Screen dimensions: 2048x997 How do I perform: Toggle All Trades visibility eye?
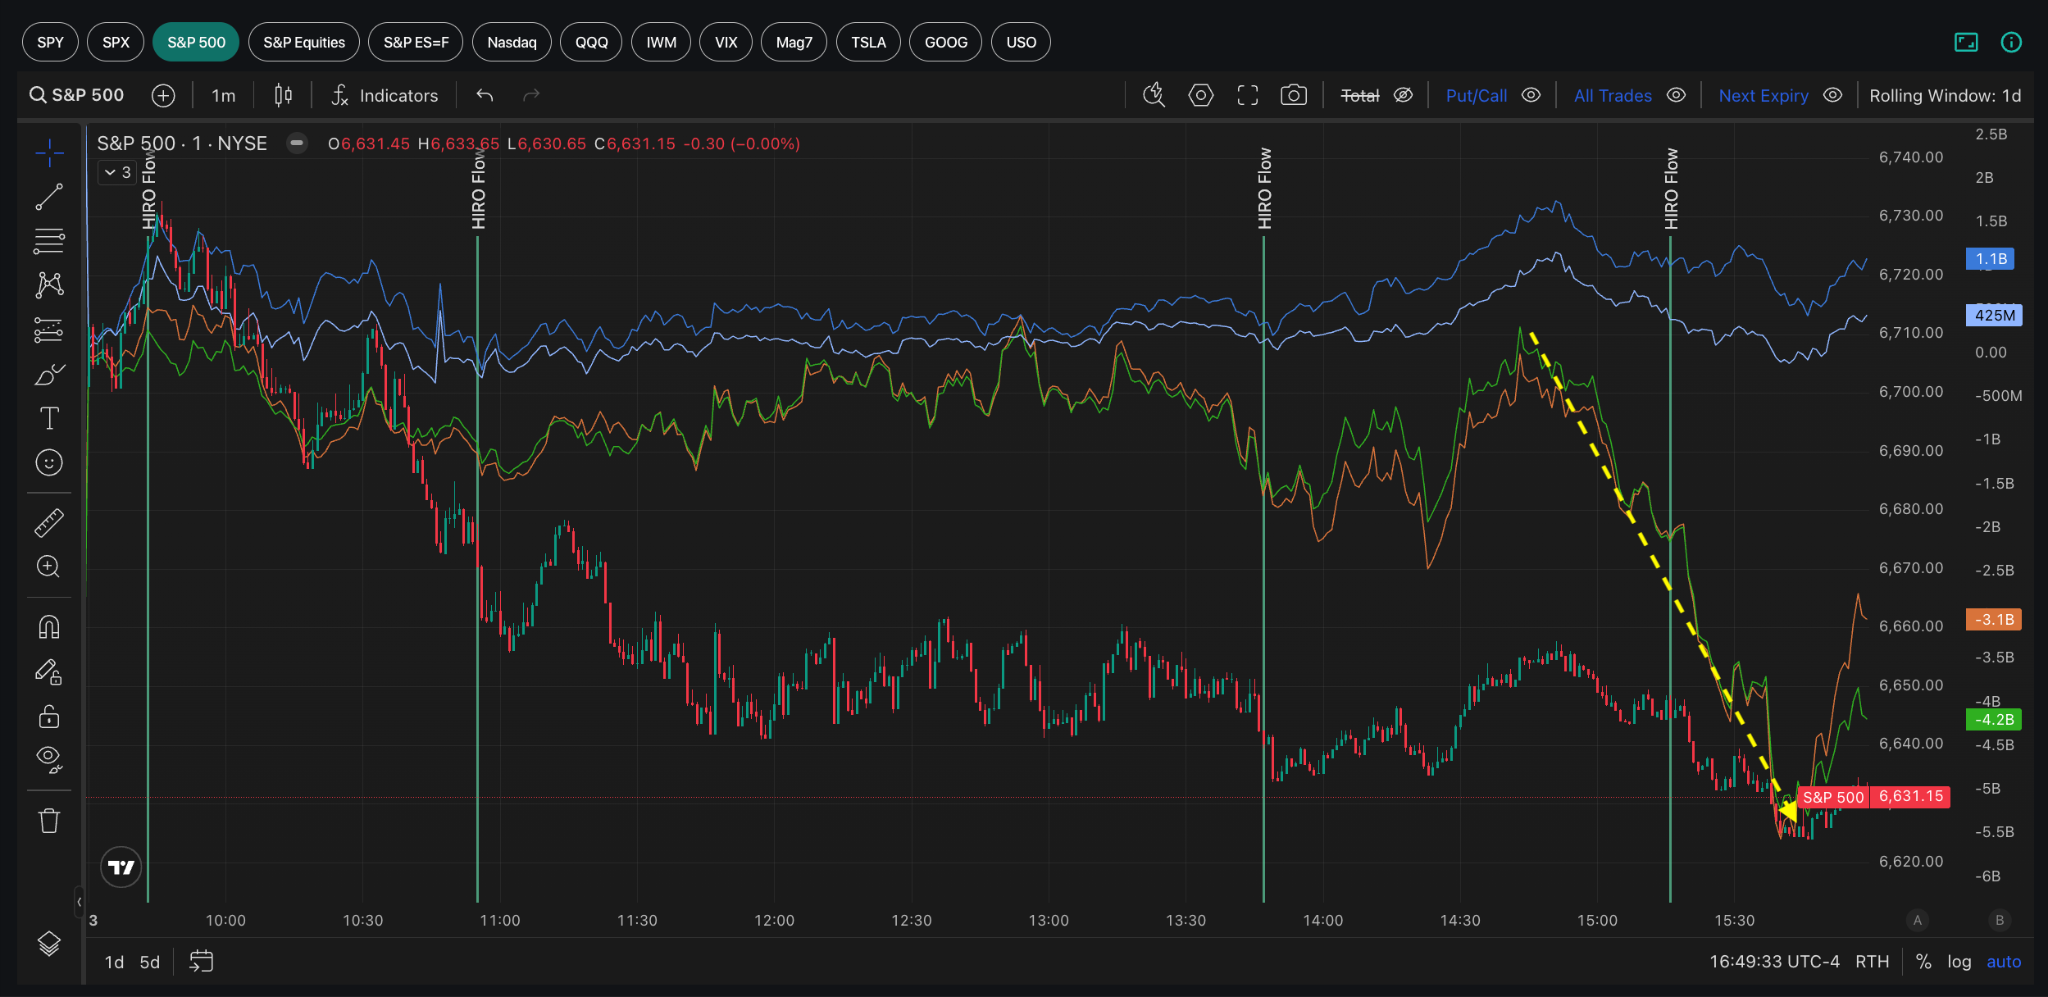[x=1676, y=95]
